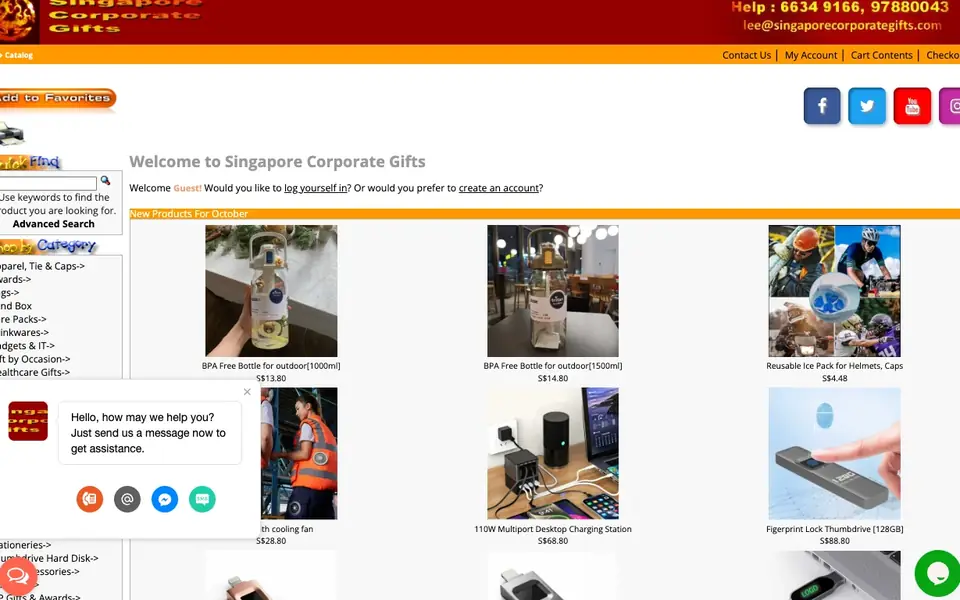960x600 pixels.
Task: Click the S$88.80 price text
Action: [x=834, y=541]
